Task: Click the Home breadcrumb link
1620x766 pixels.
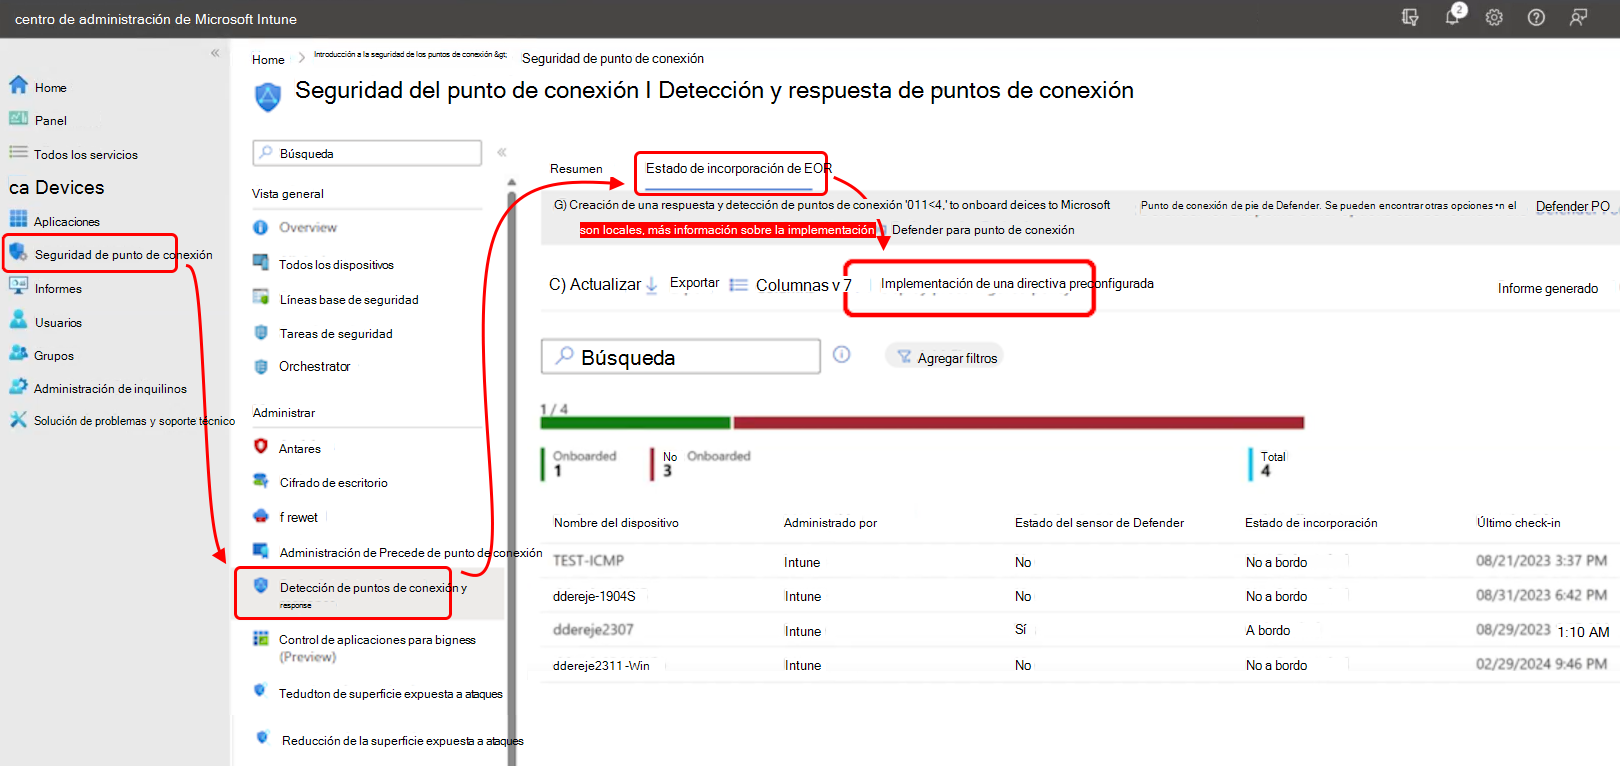Action: pyautogui.click(x=268, y=60)
